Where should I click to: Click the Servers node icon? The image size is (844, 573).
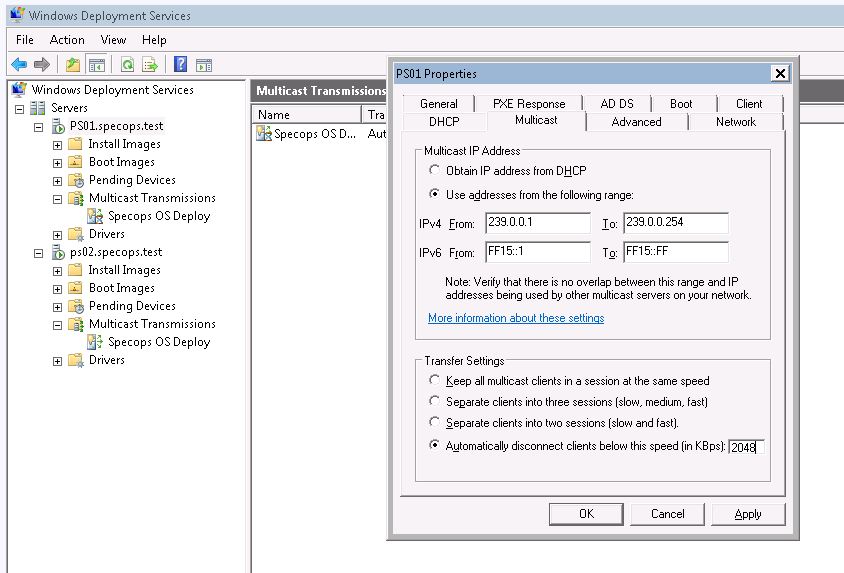38,108
